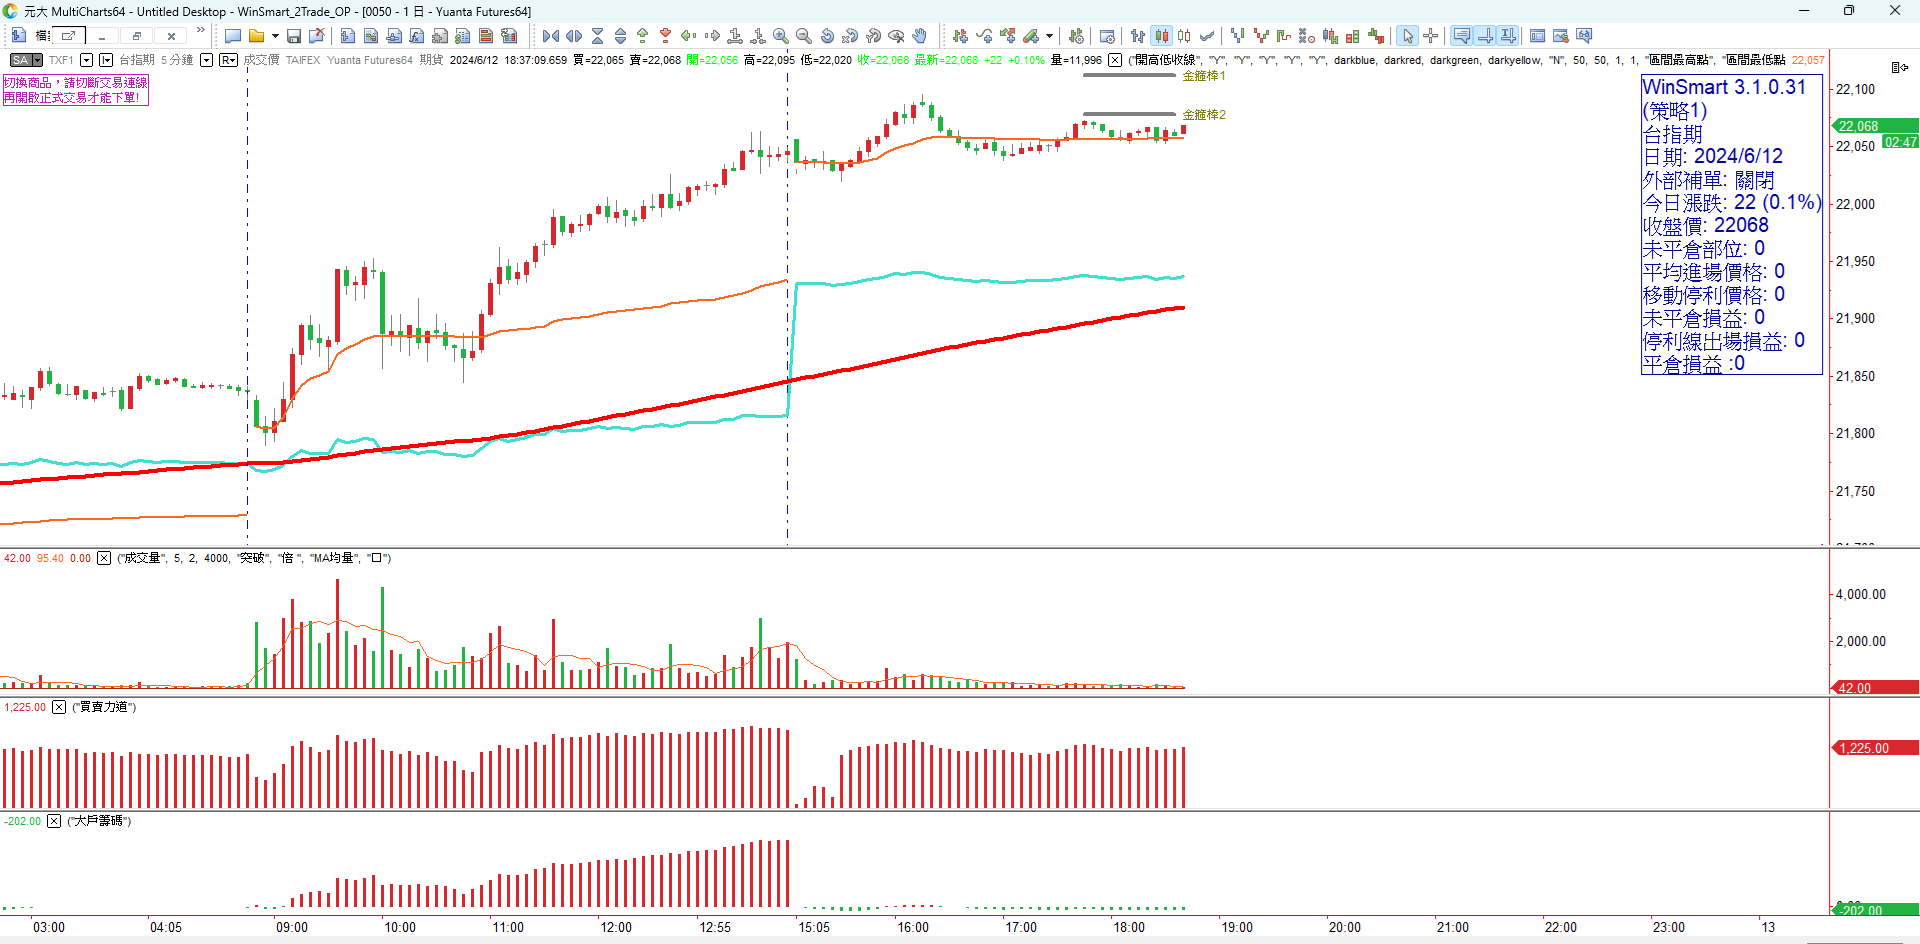1920x944 pixels.
Task: Click the 外部補單: 關閉 status text
Action: point(1708,180)
